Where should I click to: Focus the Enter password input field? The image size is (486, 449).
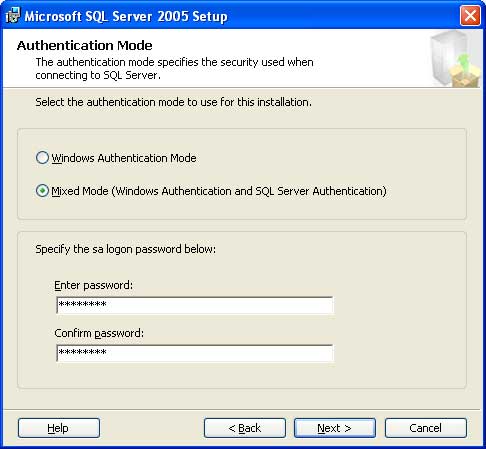tap(195, 305)
